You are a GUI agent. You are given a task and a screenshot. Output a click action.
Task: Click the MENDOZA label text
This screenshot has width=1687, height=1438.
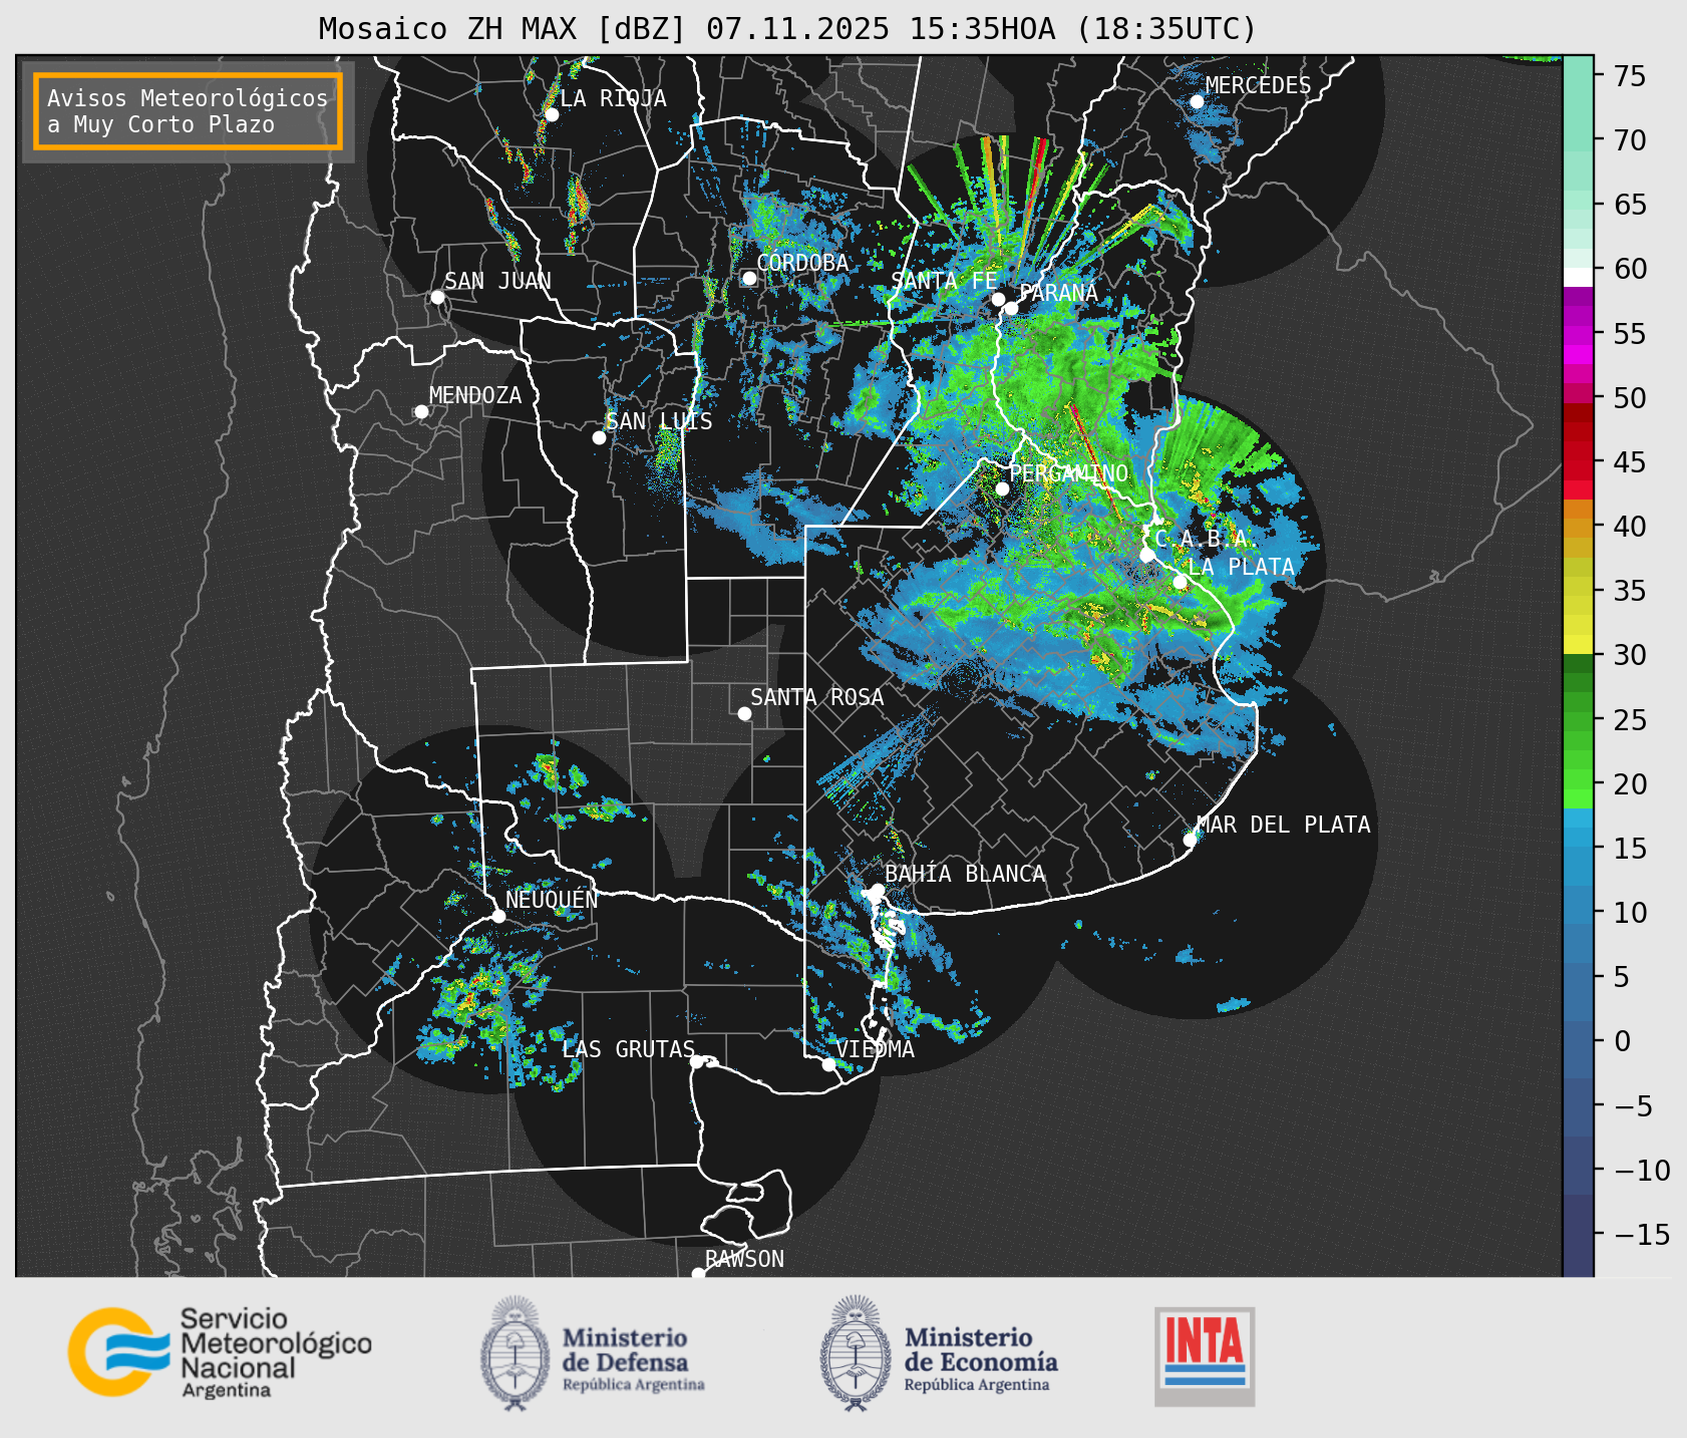tap(475, 396)
